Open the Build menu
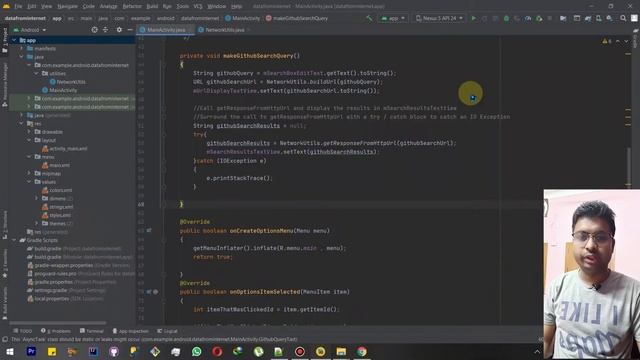 [x=152, y=6]
